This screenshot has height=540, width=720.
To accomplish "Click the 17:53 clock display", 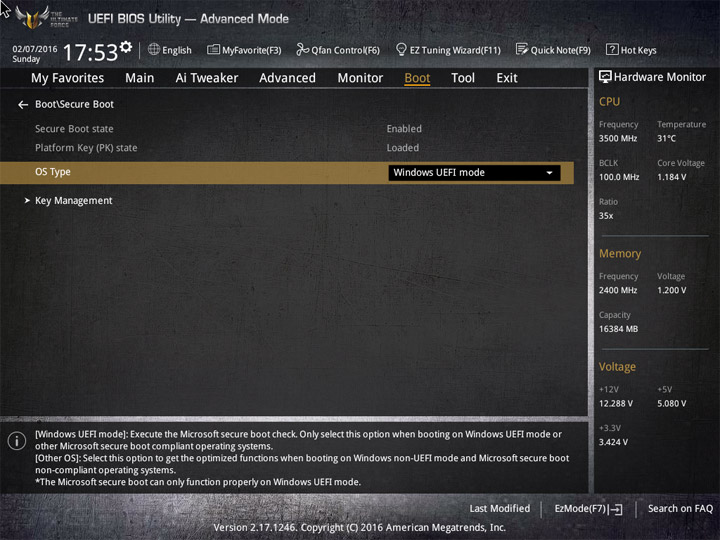I will pos(90,52).
